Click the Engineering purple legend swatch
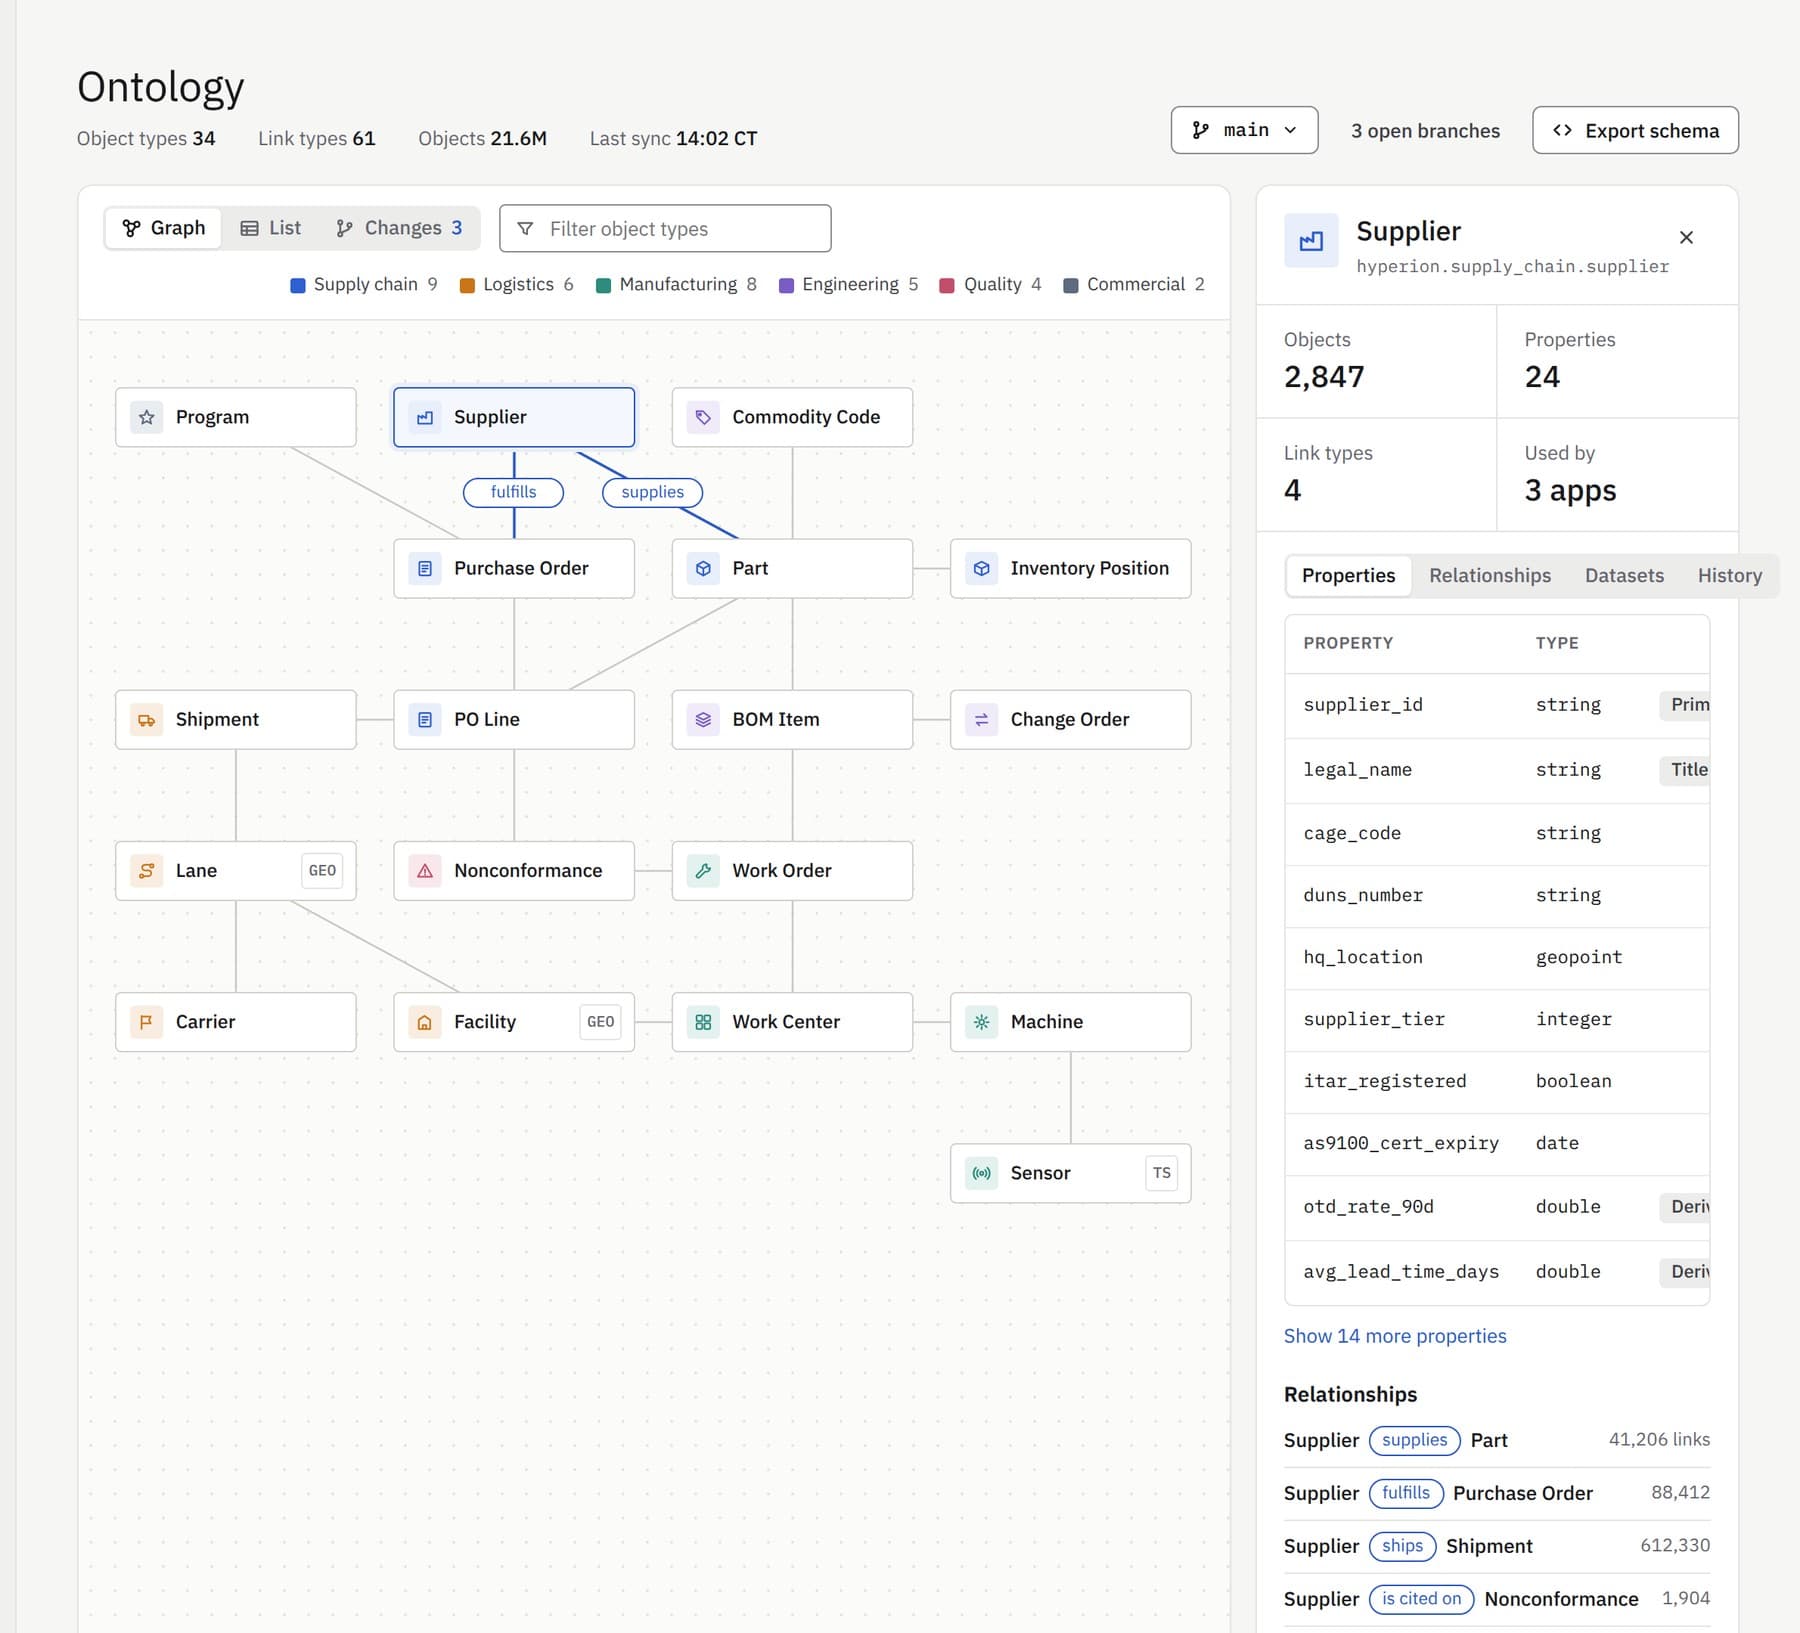The height and width of the screenshot is (1633, 1800). pyautogui.click(x=786, y=286)
